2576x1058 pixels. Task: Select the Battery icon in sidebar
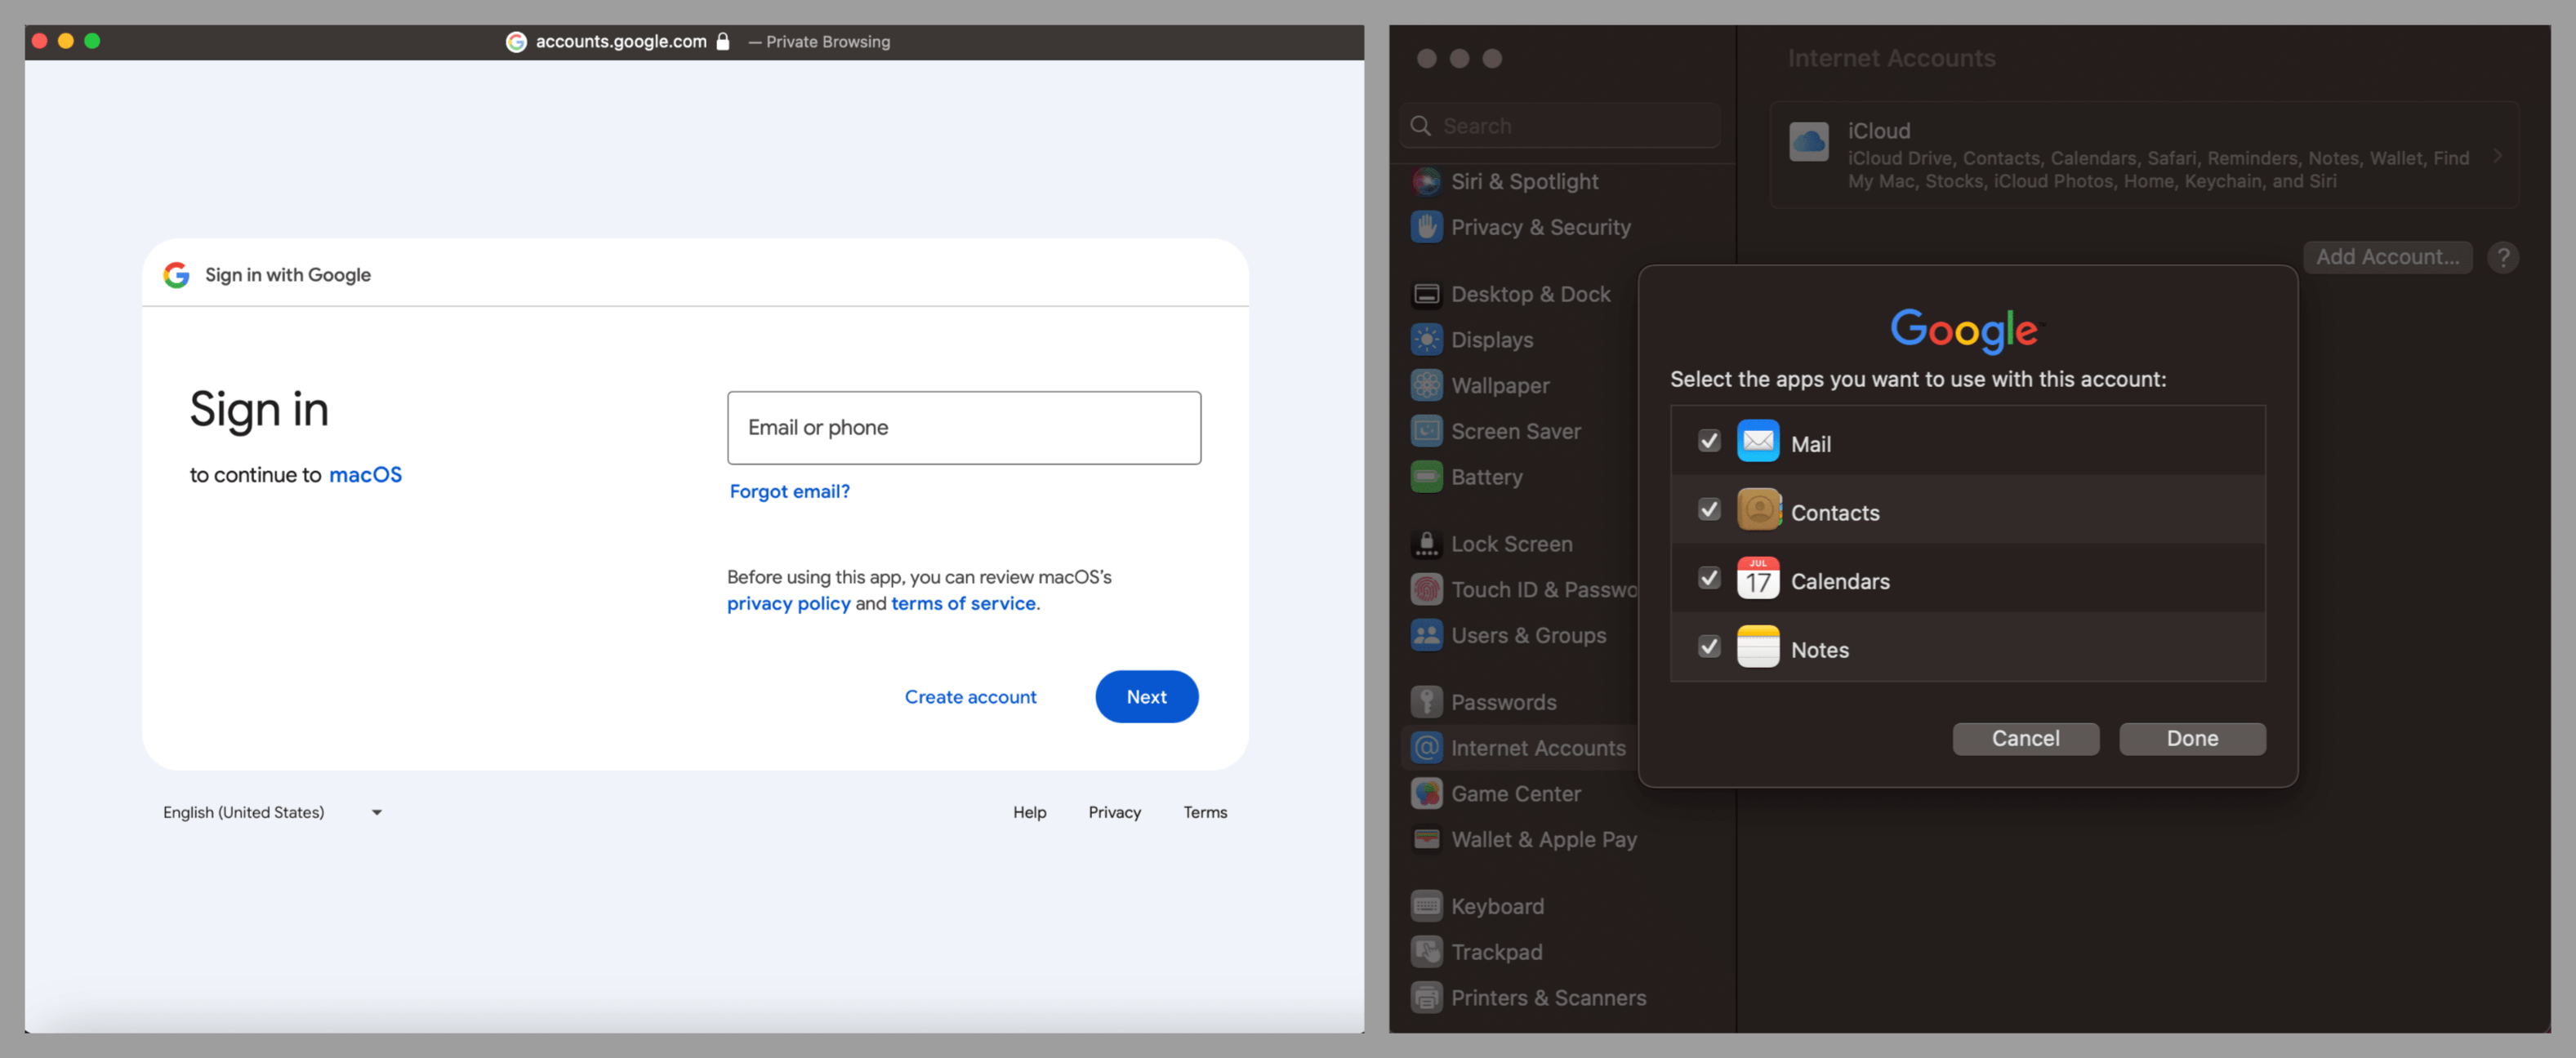[x=1426, y=477]
